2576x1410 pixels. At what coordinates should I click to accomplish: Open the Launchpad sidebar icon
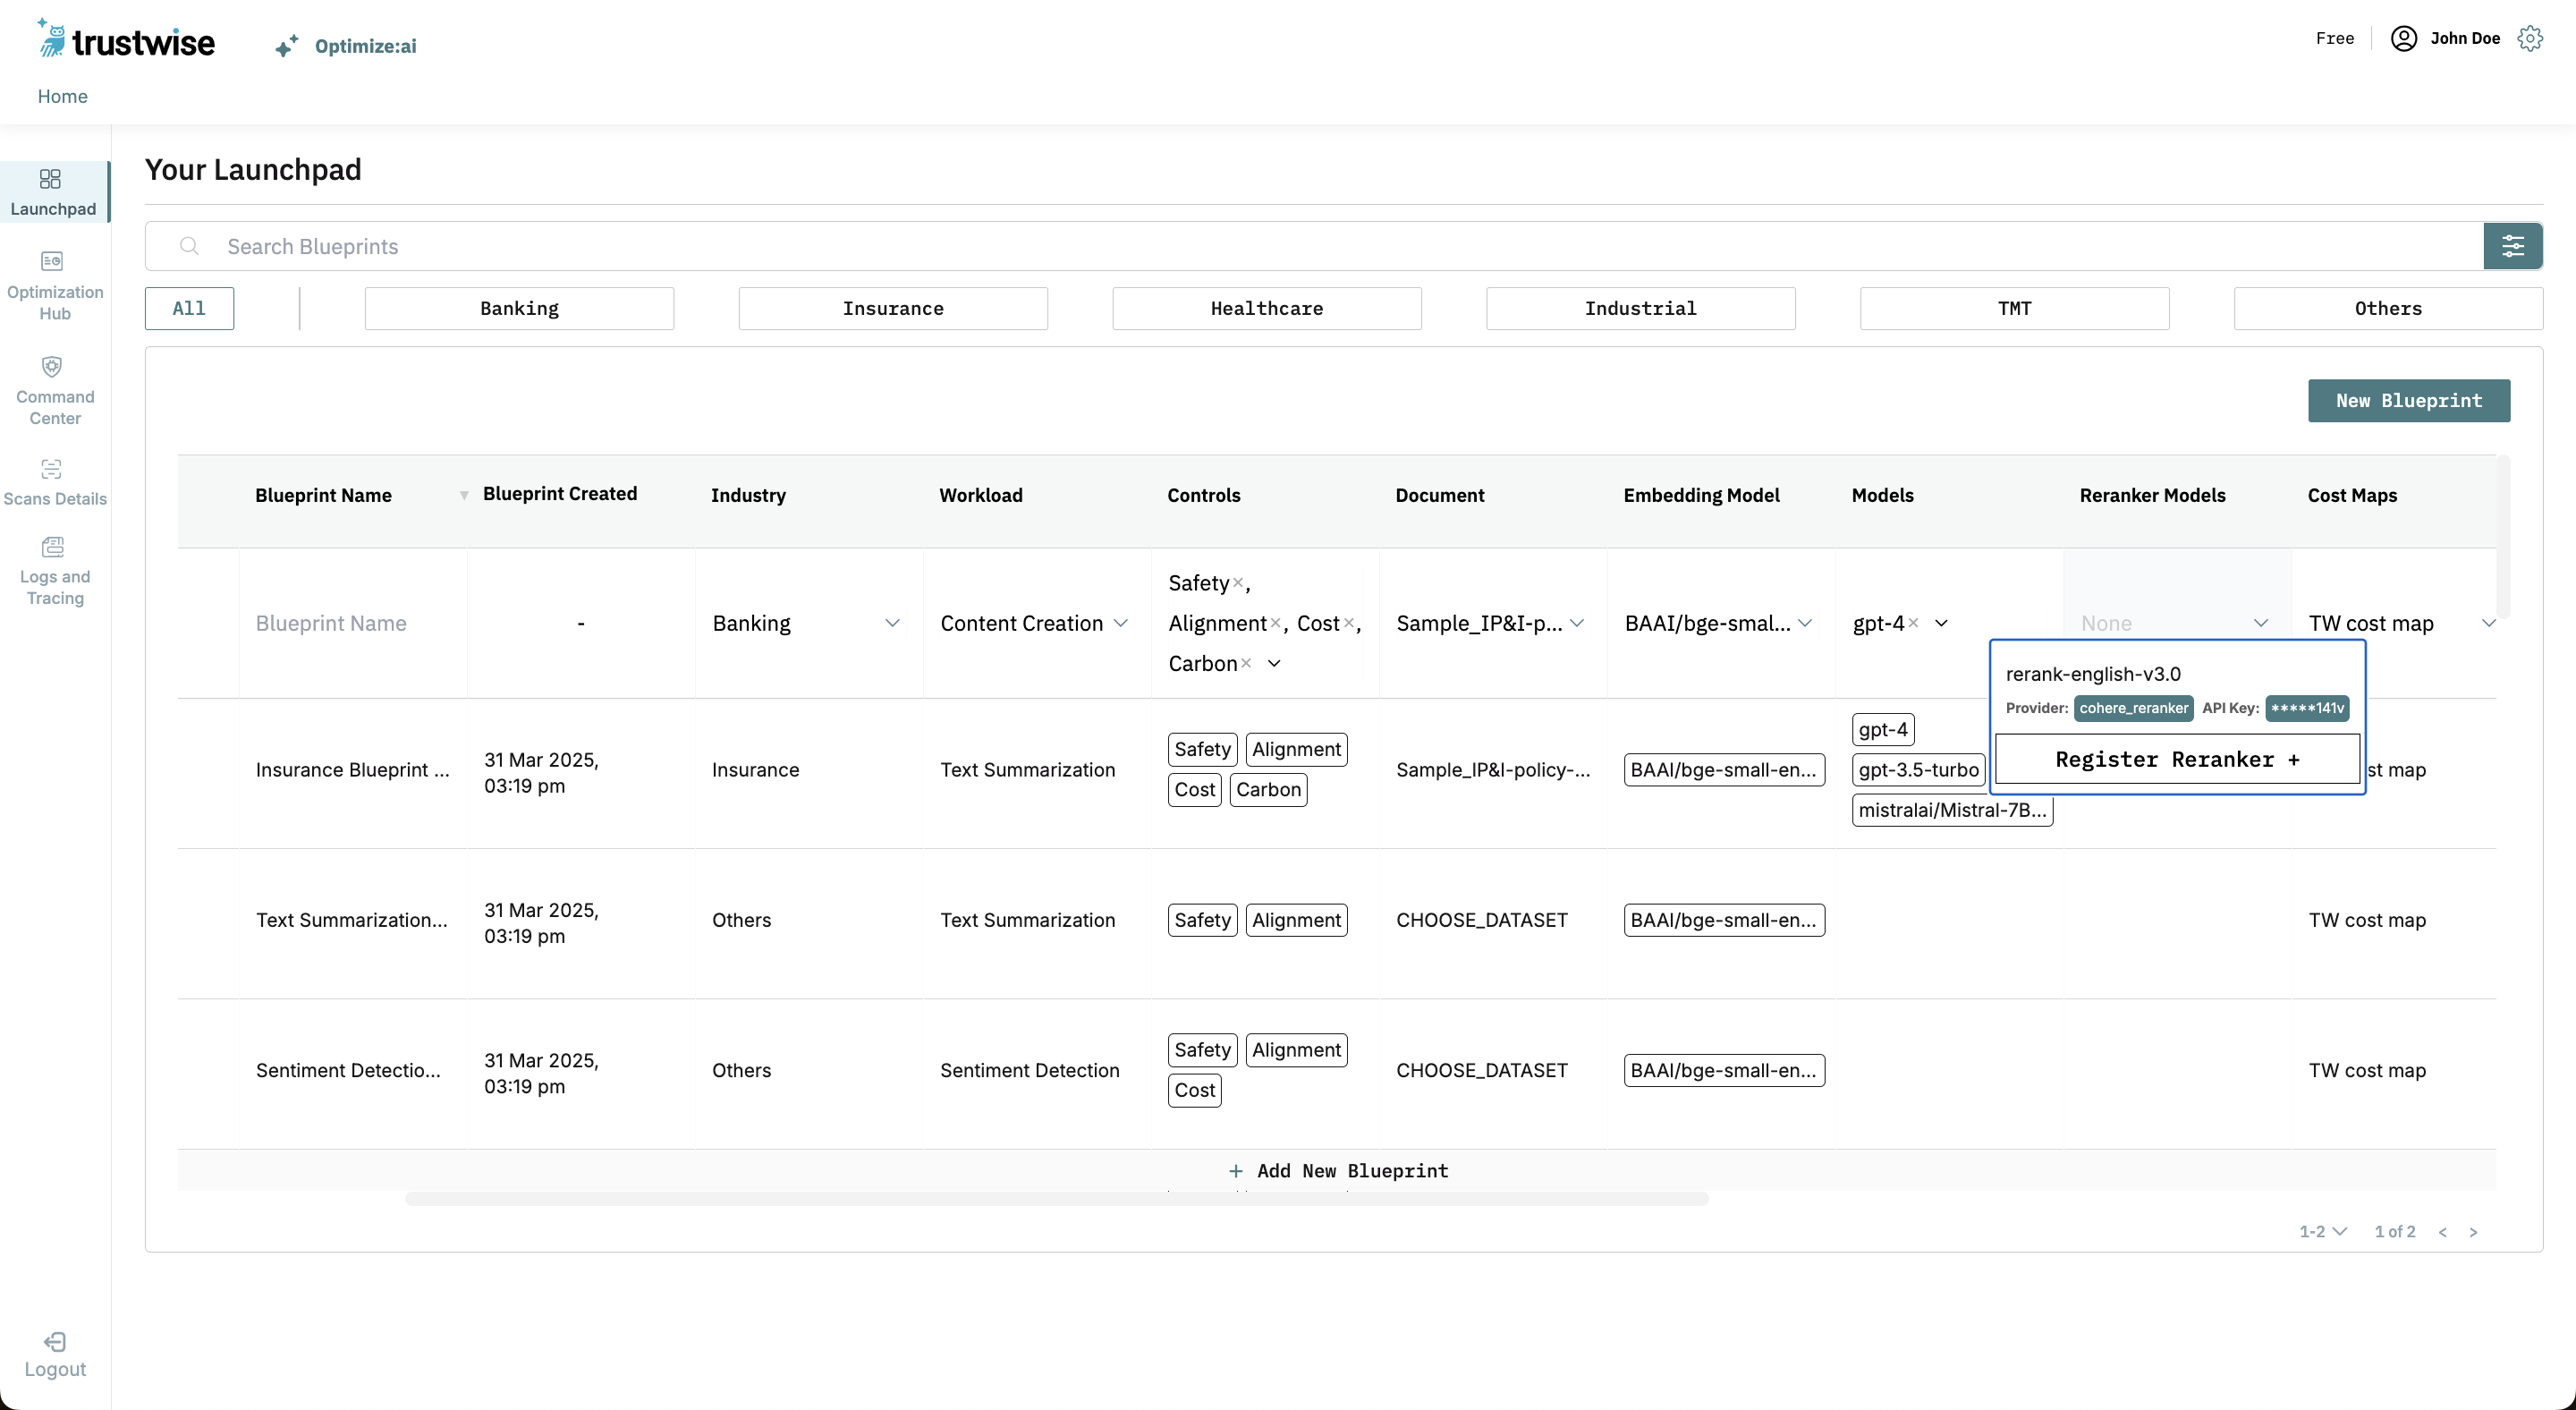click(50, 179)
